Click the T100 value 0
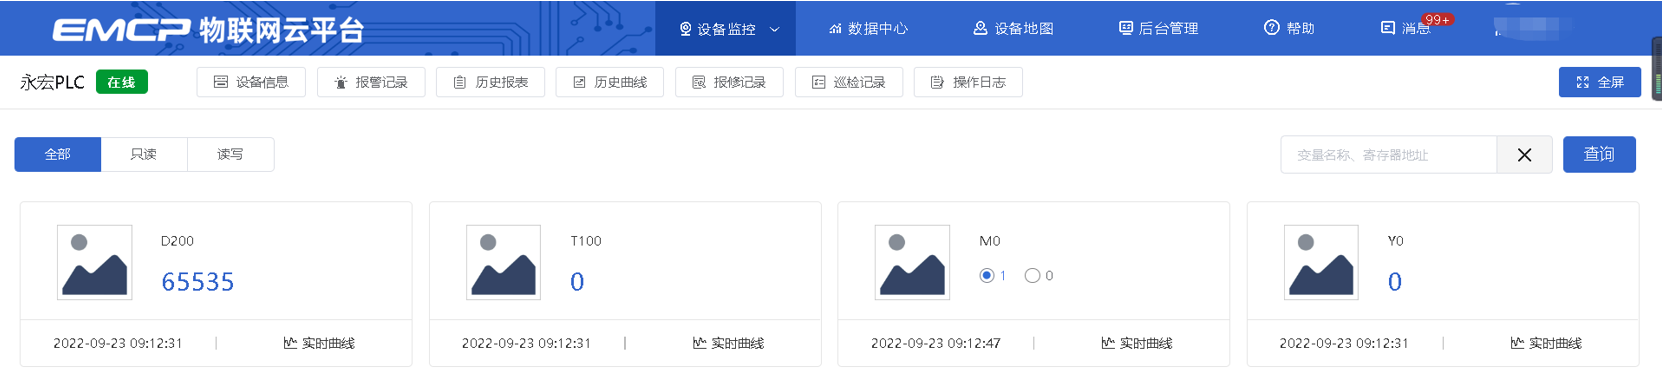The width and height of the screenshot is (1662, 387). coord(577,282)
